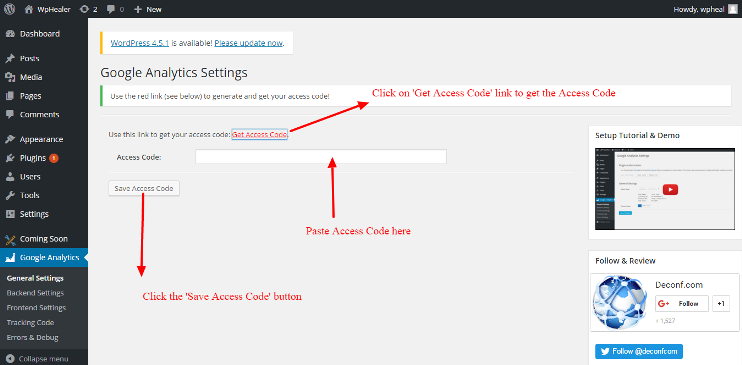Click the Posts pushpin icon
The image size is (742, 365).
click(10, 59)
